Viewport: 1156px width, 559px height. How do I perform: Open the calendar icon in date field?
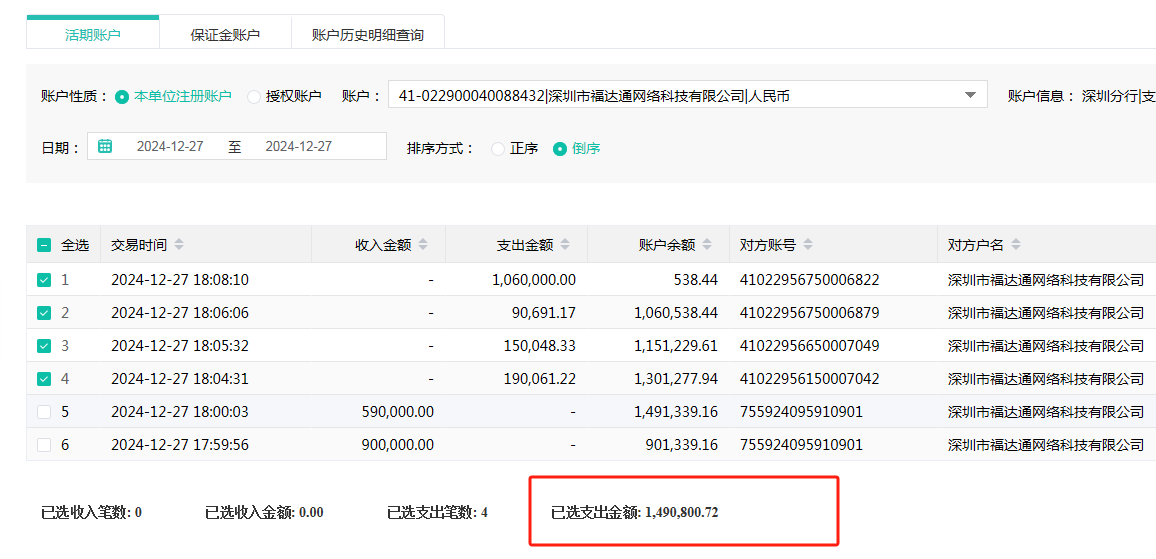[105, 146]
